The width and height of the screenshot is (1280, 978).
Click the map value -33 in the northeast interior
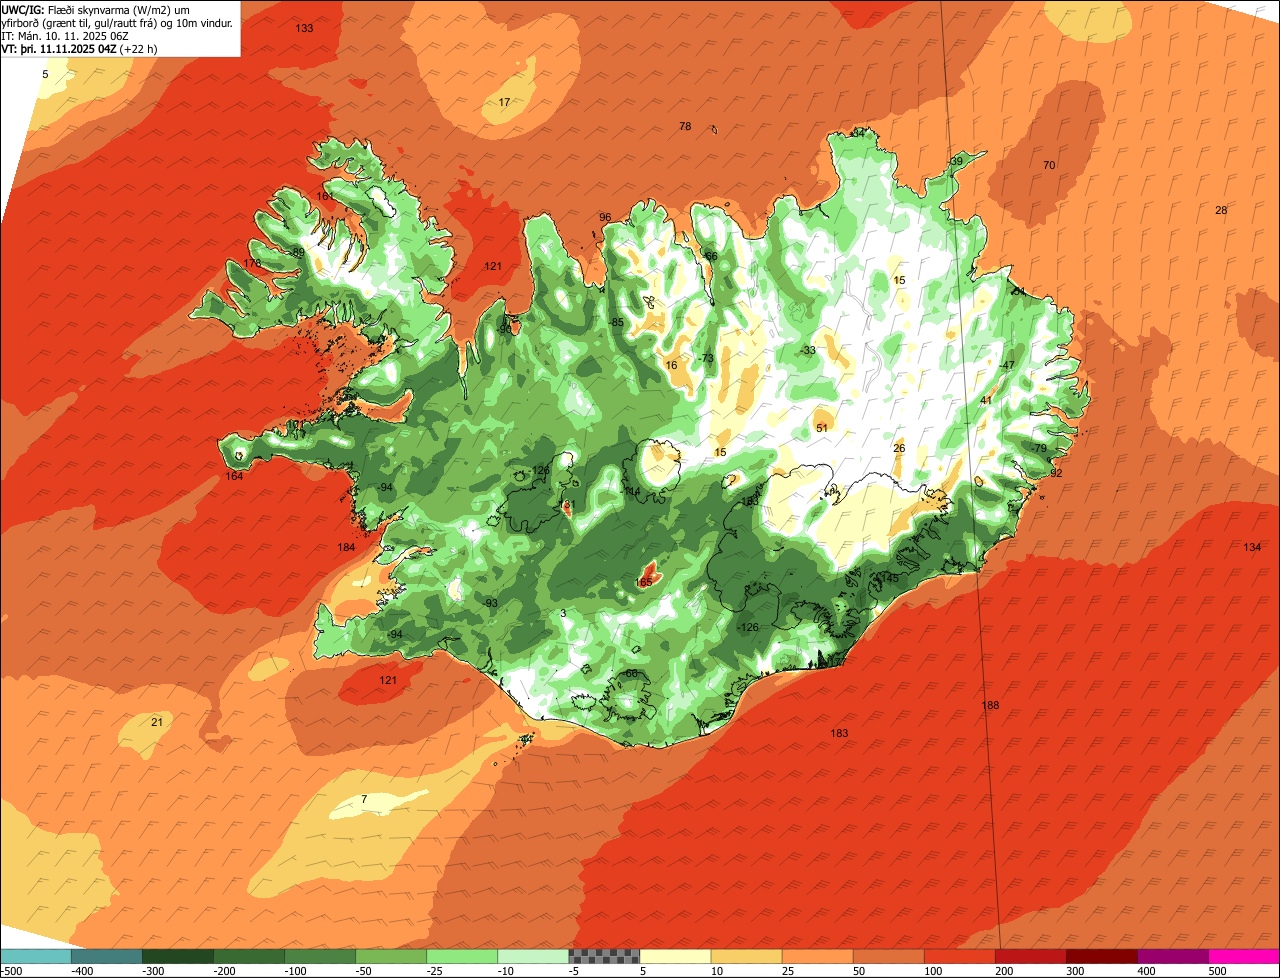tap(807, 350)
